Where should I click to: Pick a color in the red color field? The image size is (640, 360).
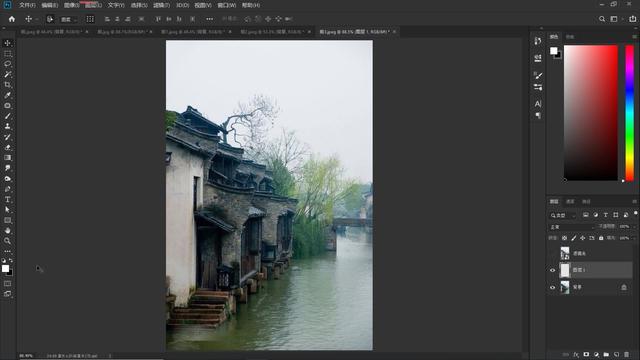591,113
